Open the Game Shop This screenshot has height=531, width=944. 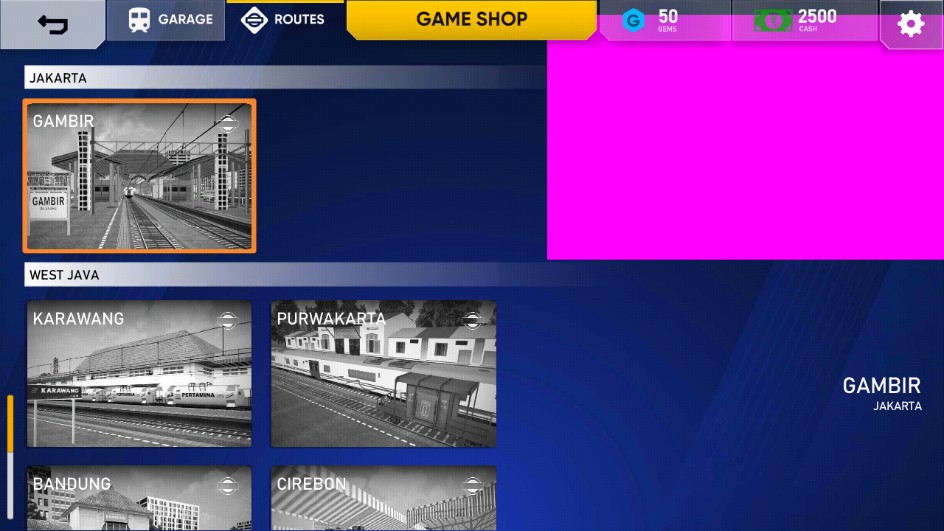click(471, 19)
